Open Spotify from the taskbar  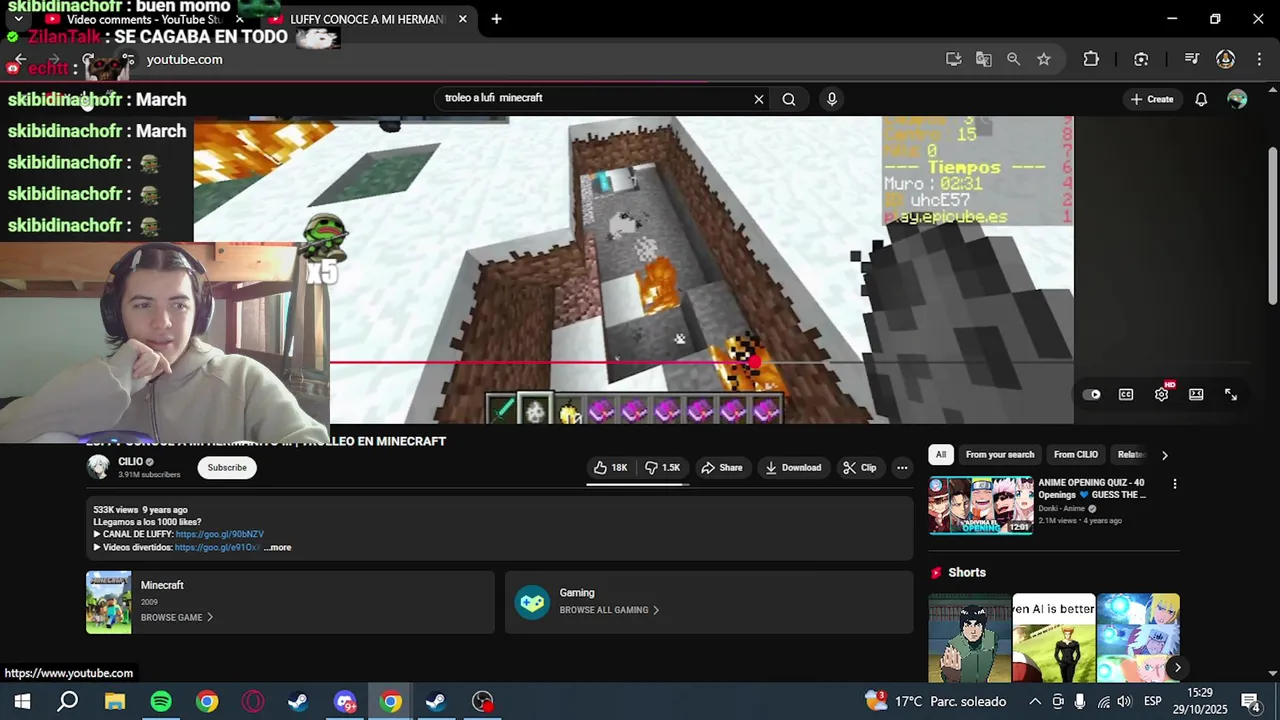(x=160, y=702)
